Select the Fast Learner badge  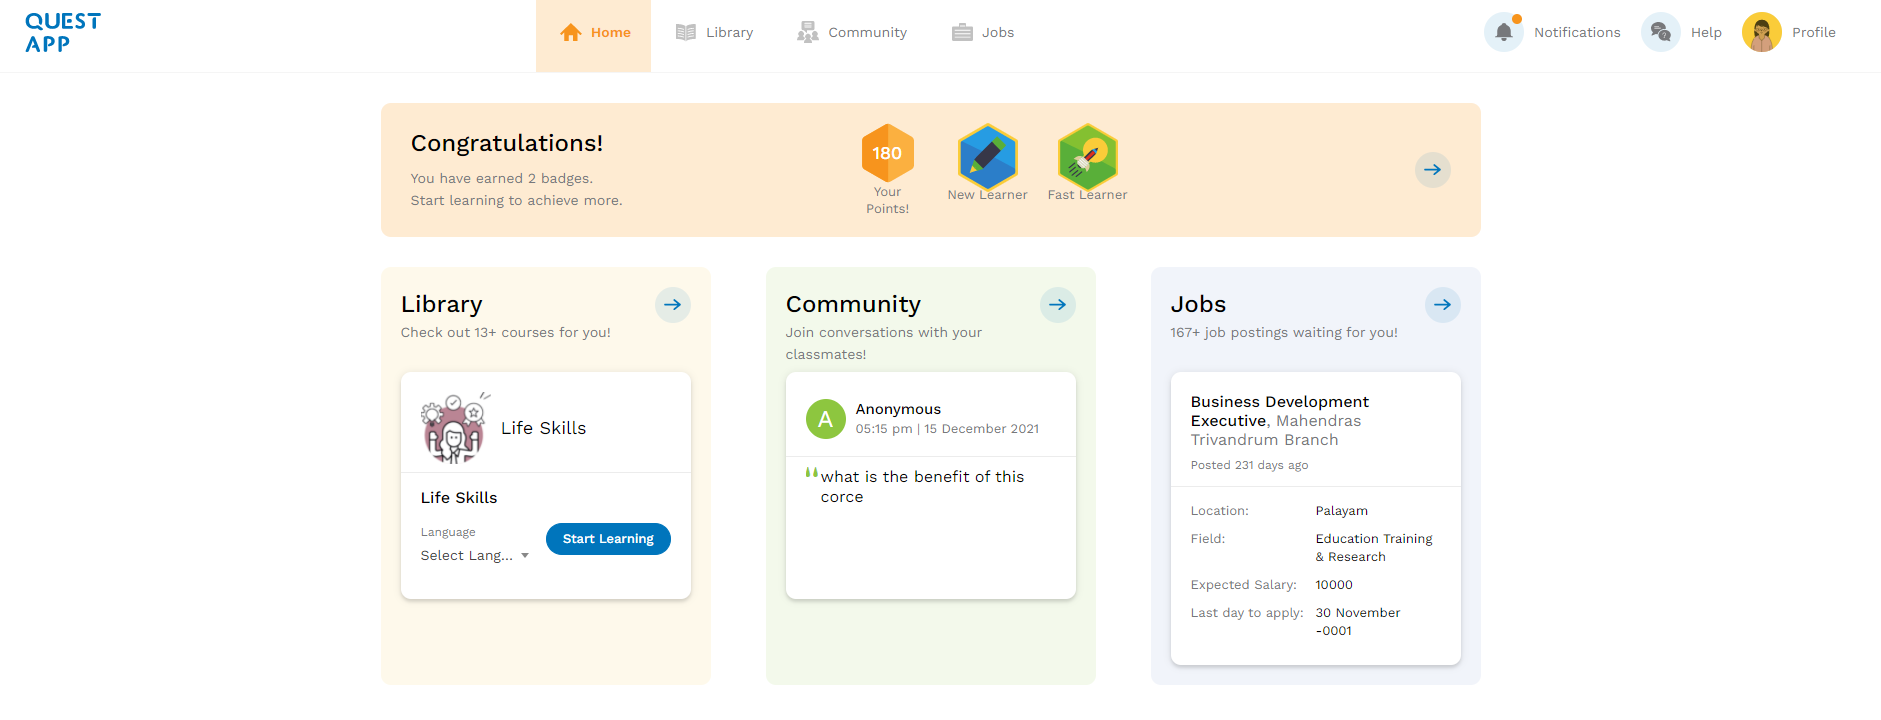pos(1087,157)
